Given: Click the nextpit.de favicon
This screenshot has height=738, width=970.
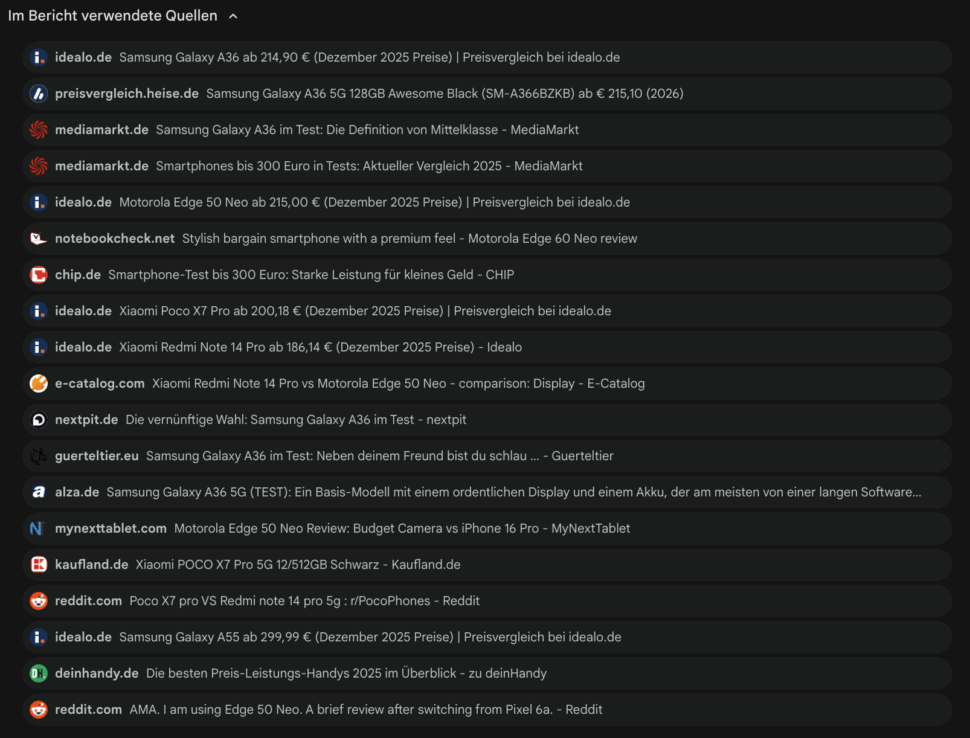Looking at the screenshot, I should tap(38, 420).
